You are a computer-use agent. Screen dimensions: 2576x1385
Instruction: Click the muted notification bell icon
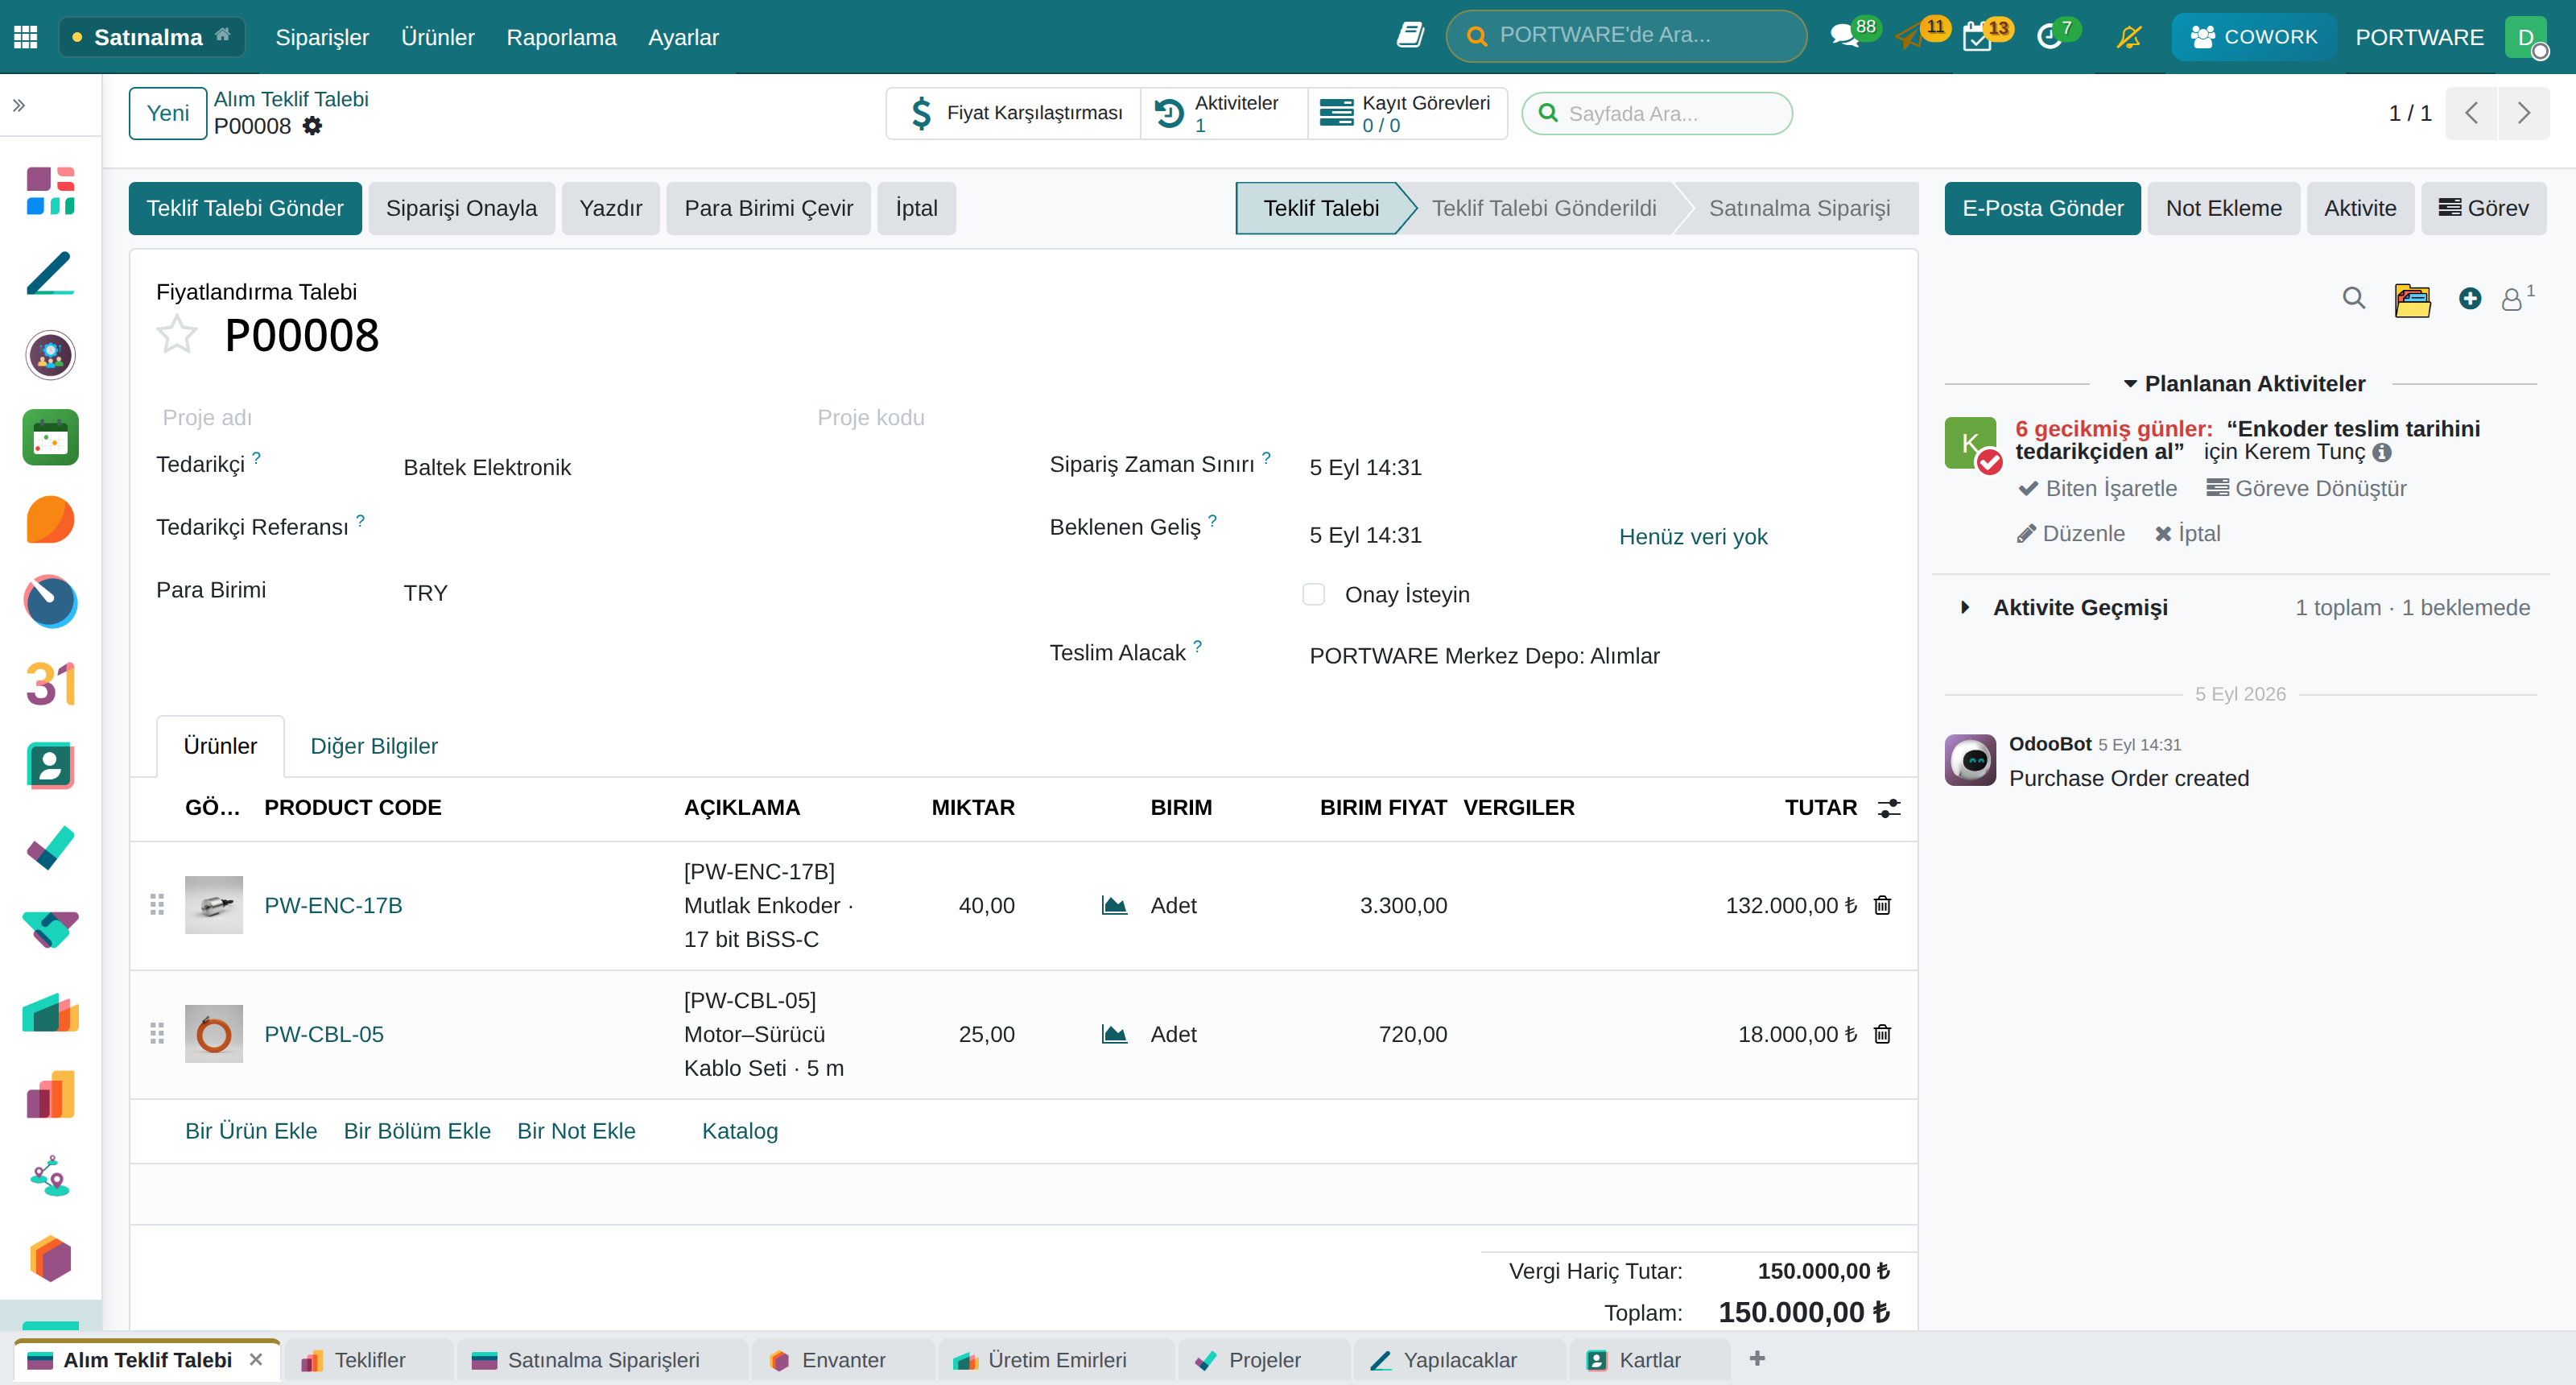2129,37
